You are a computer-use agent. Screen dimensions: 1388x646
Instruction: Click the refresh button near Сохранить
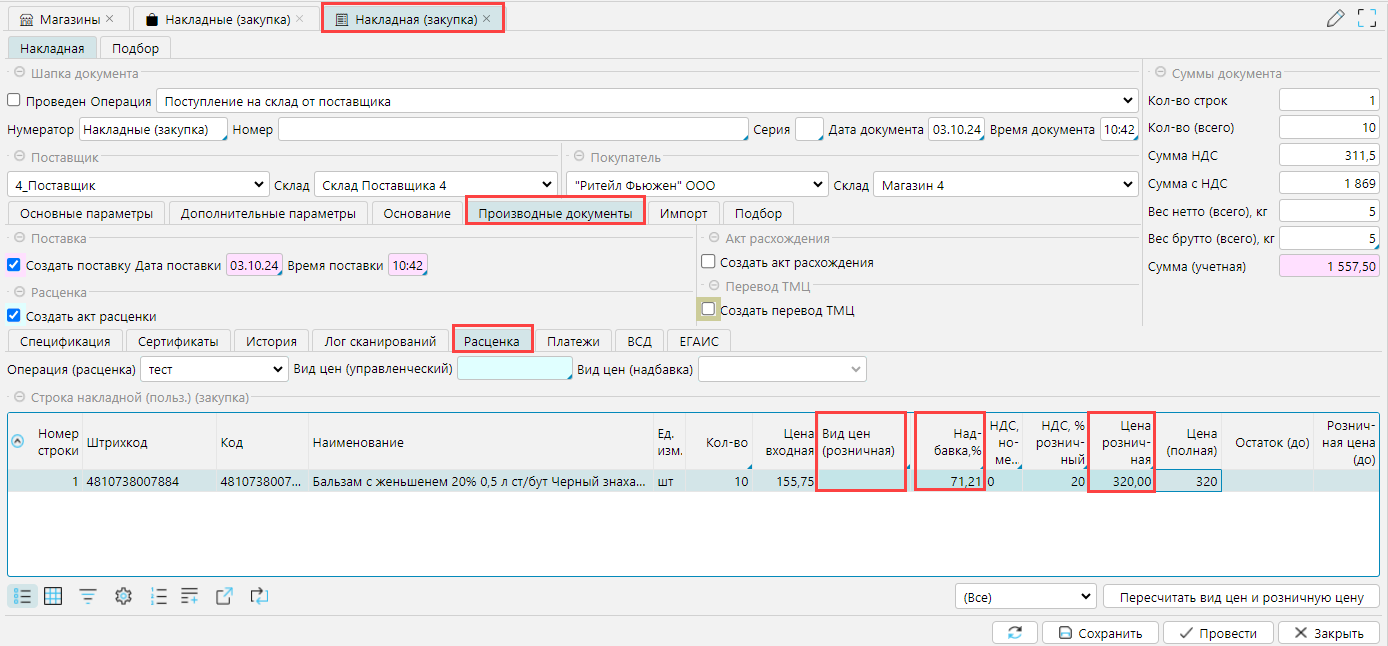pos(1014,633)
